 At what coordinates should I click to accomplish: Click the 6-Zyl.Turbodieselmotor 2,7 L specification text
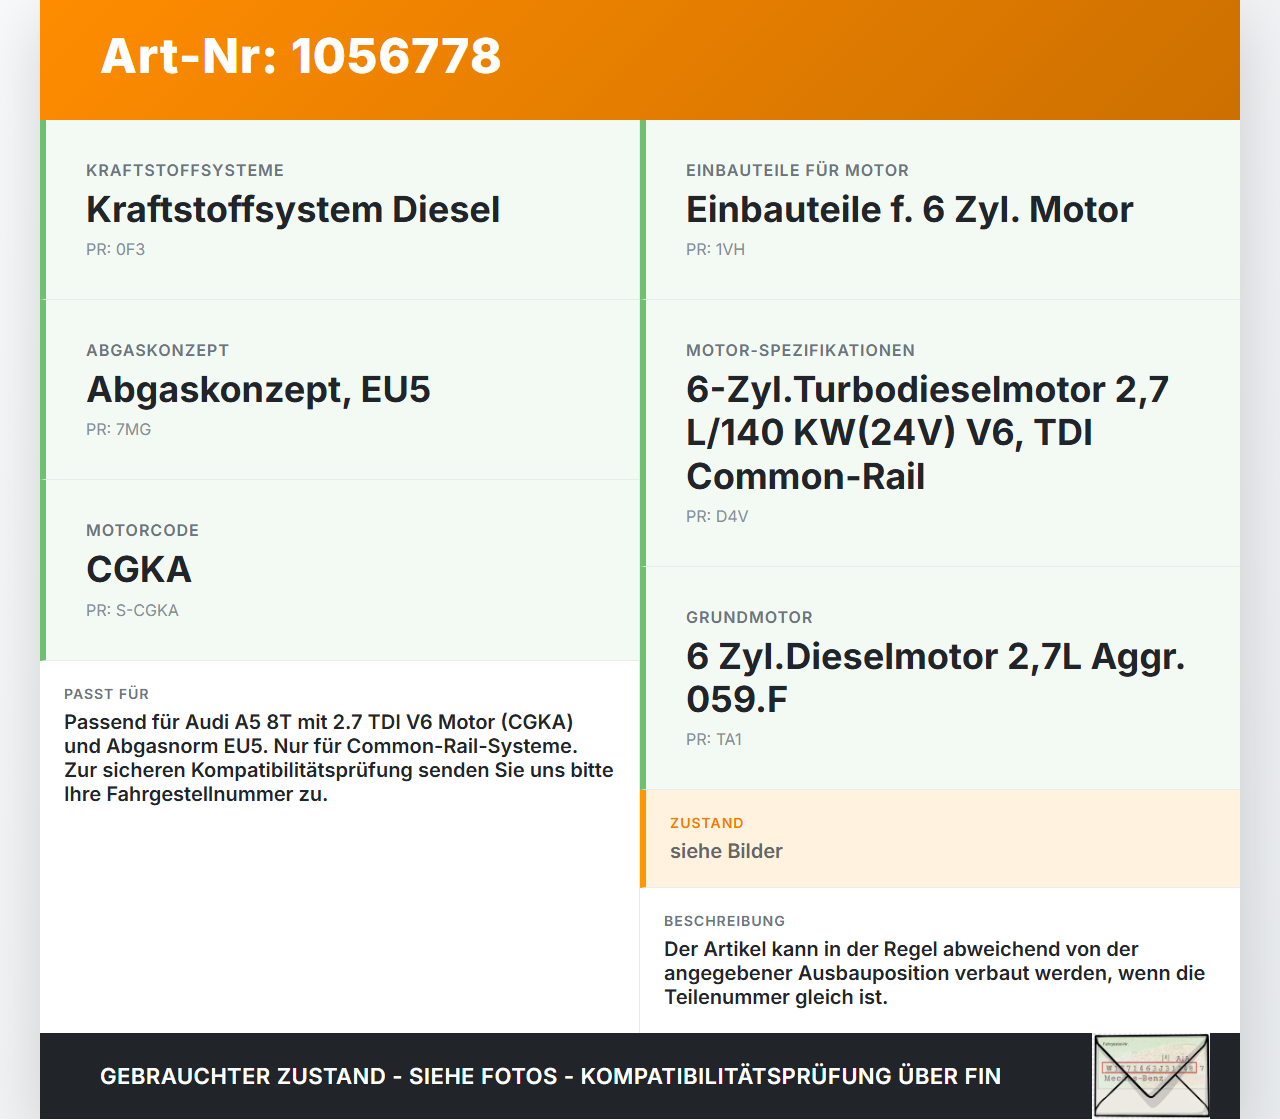coord(928,433)
